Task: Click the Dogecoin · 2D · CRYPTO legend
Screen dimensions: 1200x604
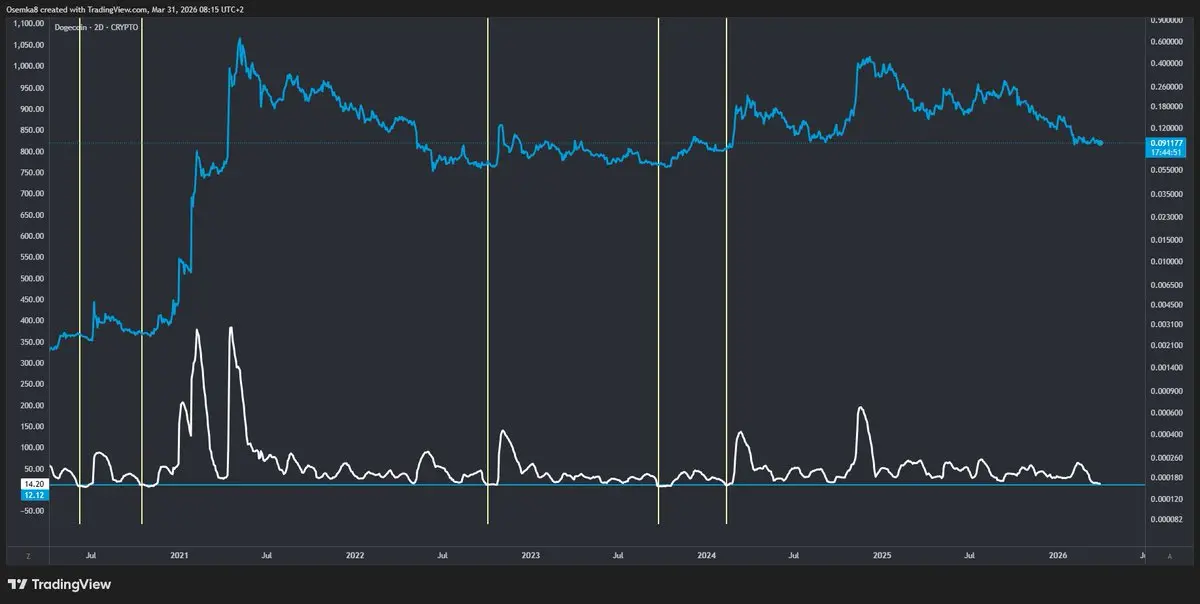Action: point(96,27)
